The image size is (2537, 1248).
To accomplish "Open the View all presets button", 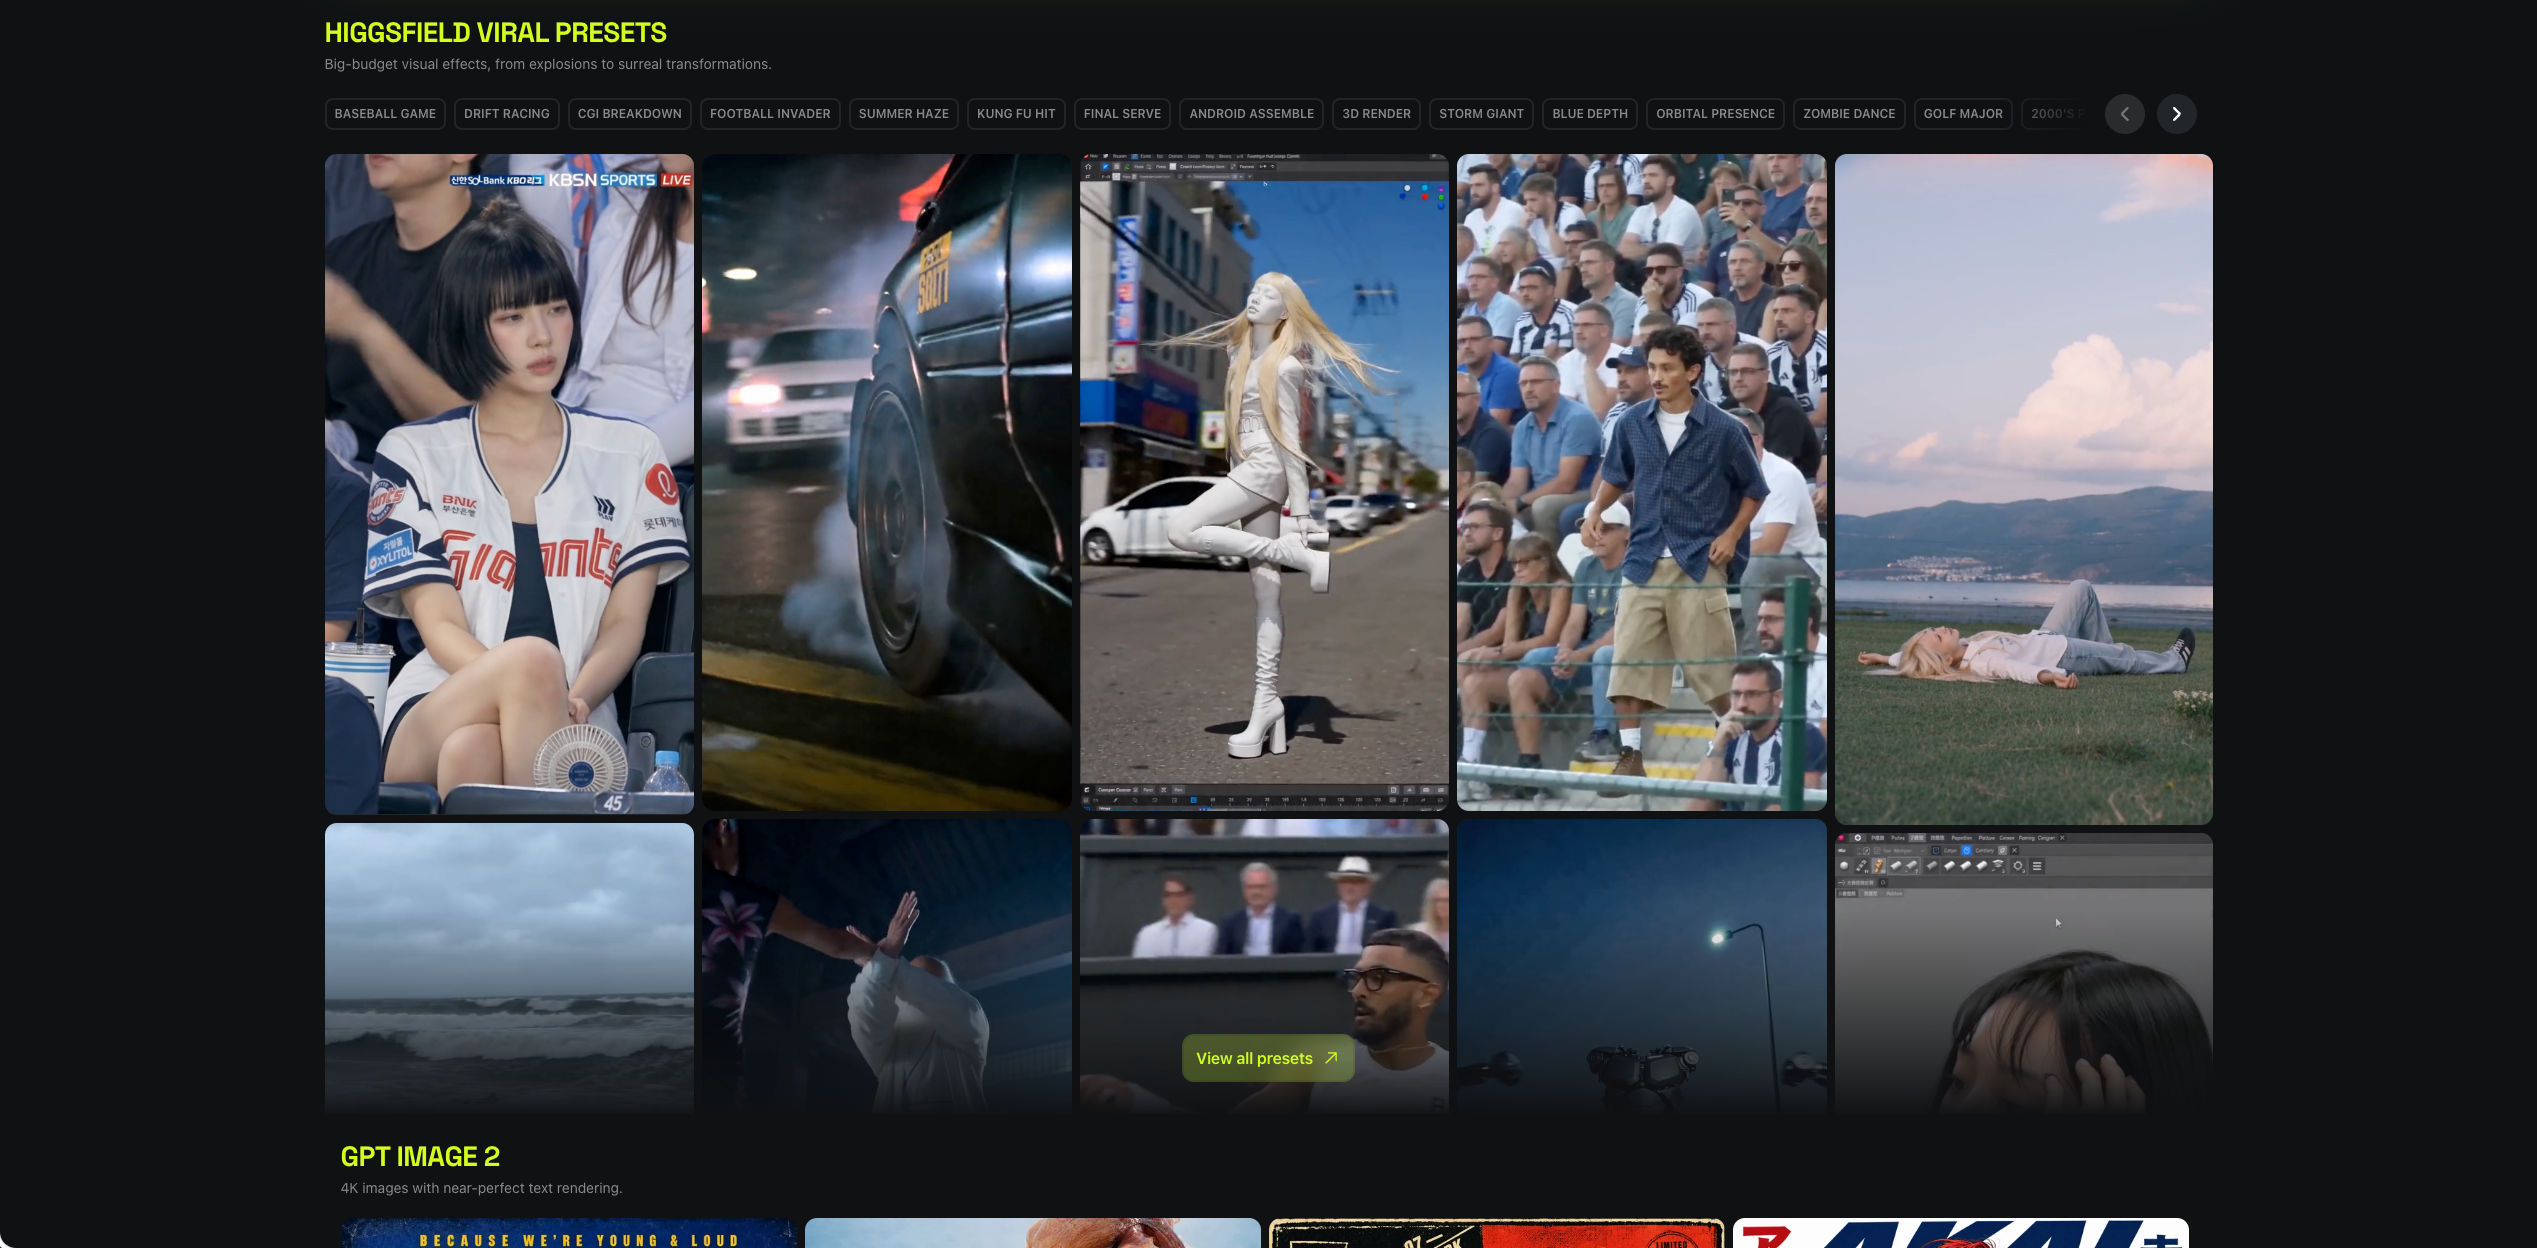I will 1267,1058.
